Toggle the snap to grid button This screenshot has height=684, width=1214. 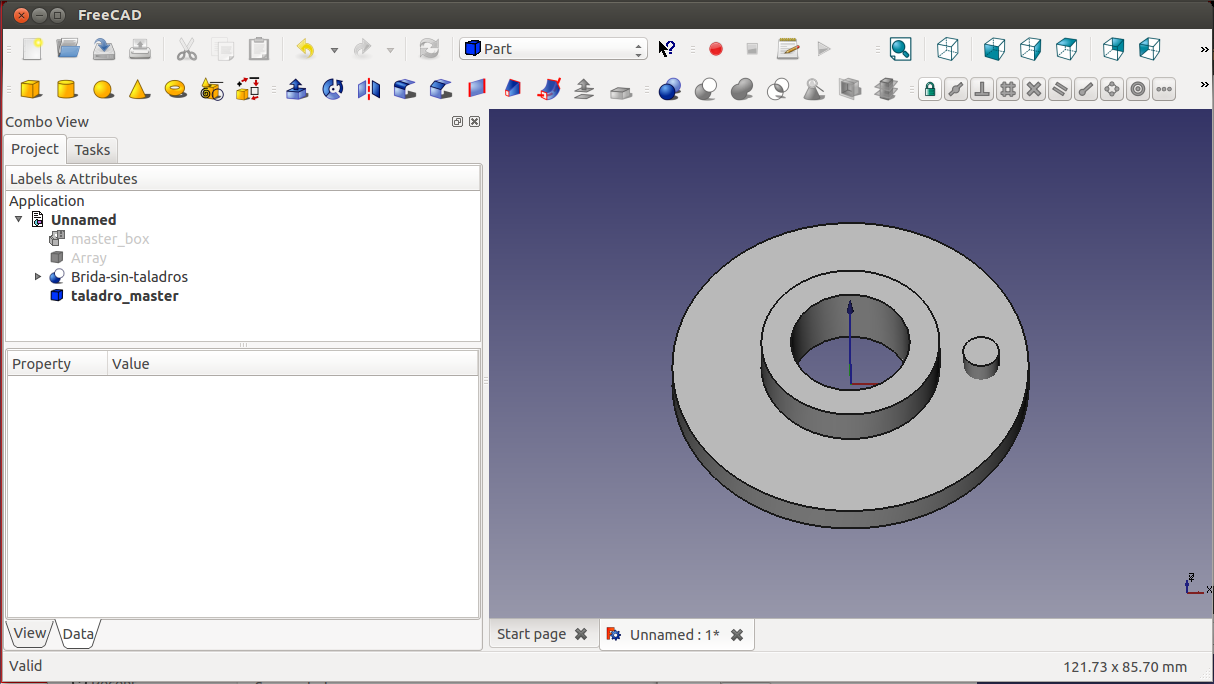(1008, 90)
